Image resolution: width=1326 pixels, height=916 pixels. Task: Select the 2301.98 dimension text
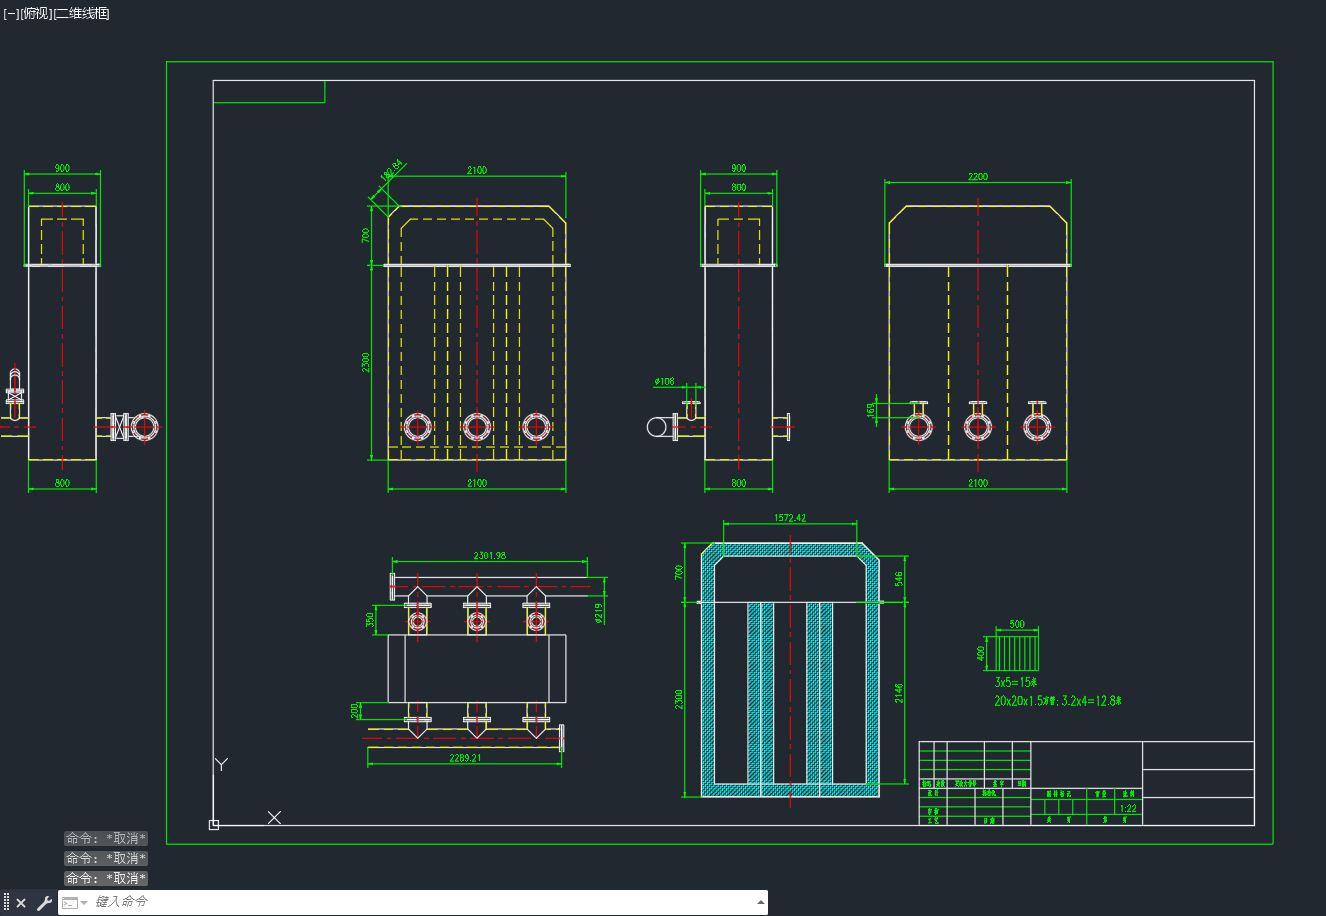489,555
